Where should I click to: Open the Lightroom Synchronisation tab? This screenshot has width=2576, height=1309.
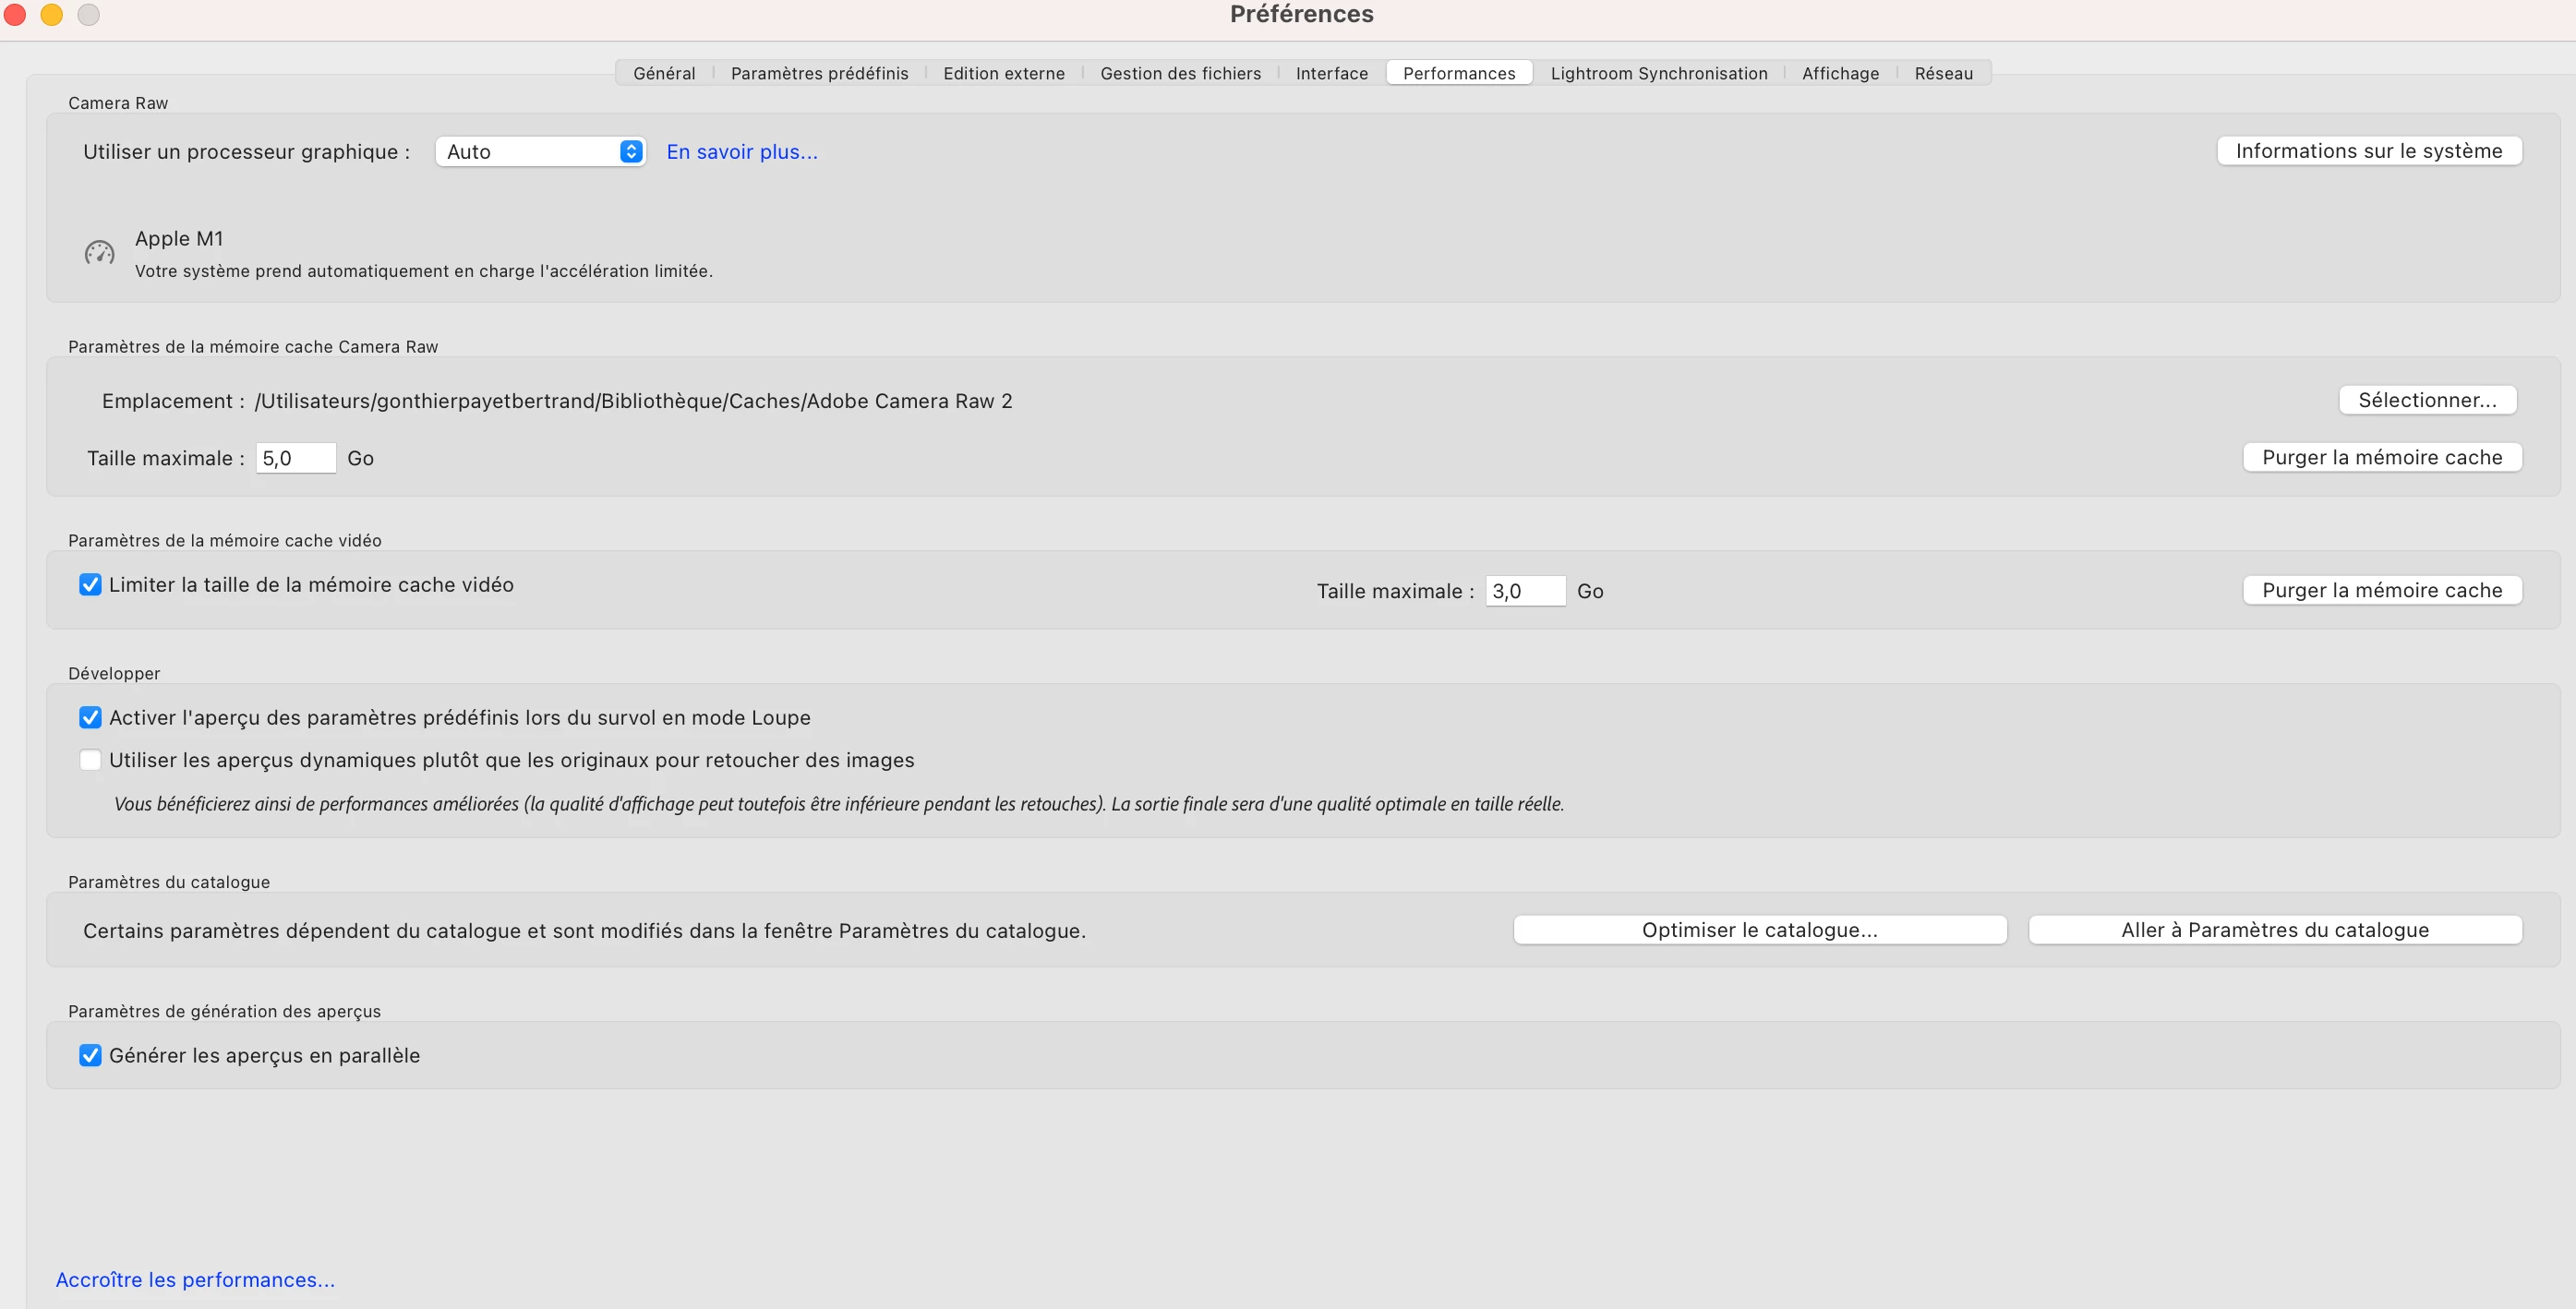tap(1658, 73)
